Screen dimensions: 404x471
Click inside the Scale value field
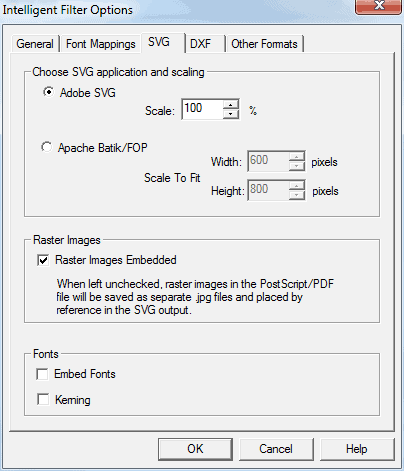click(x=202, y=109)
